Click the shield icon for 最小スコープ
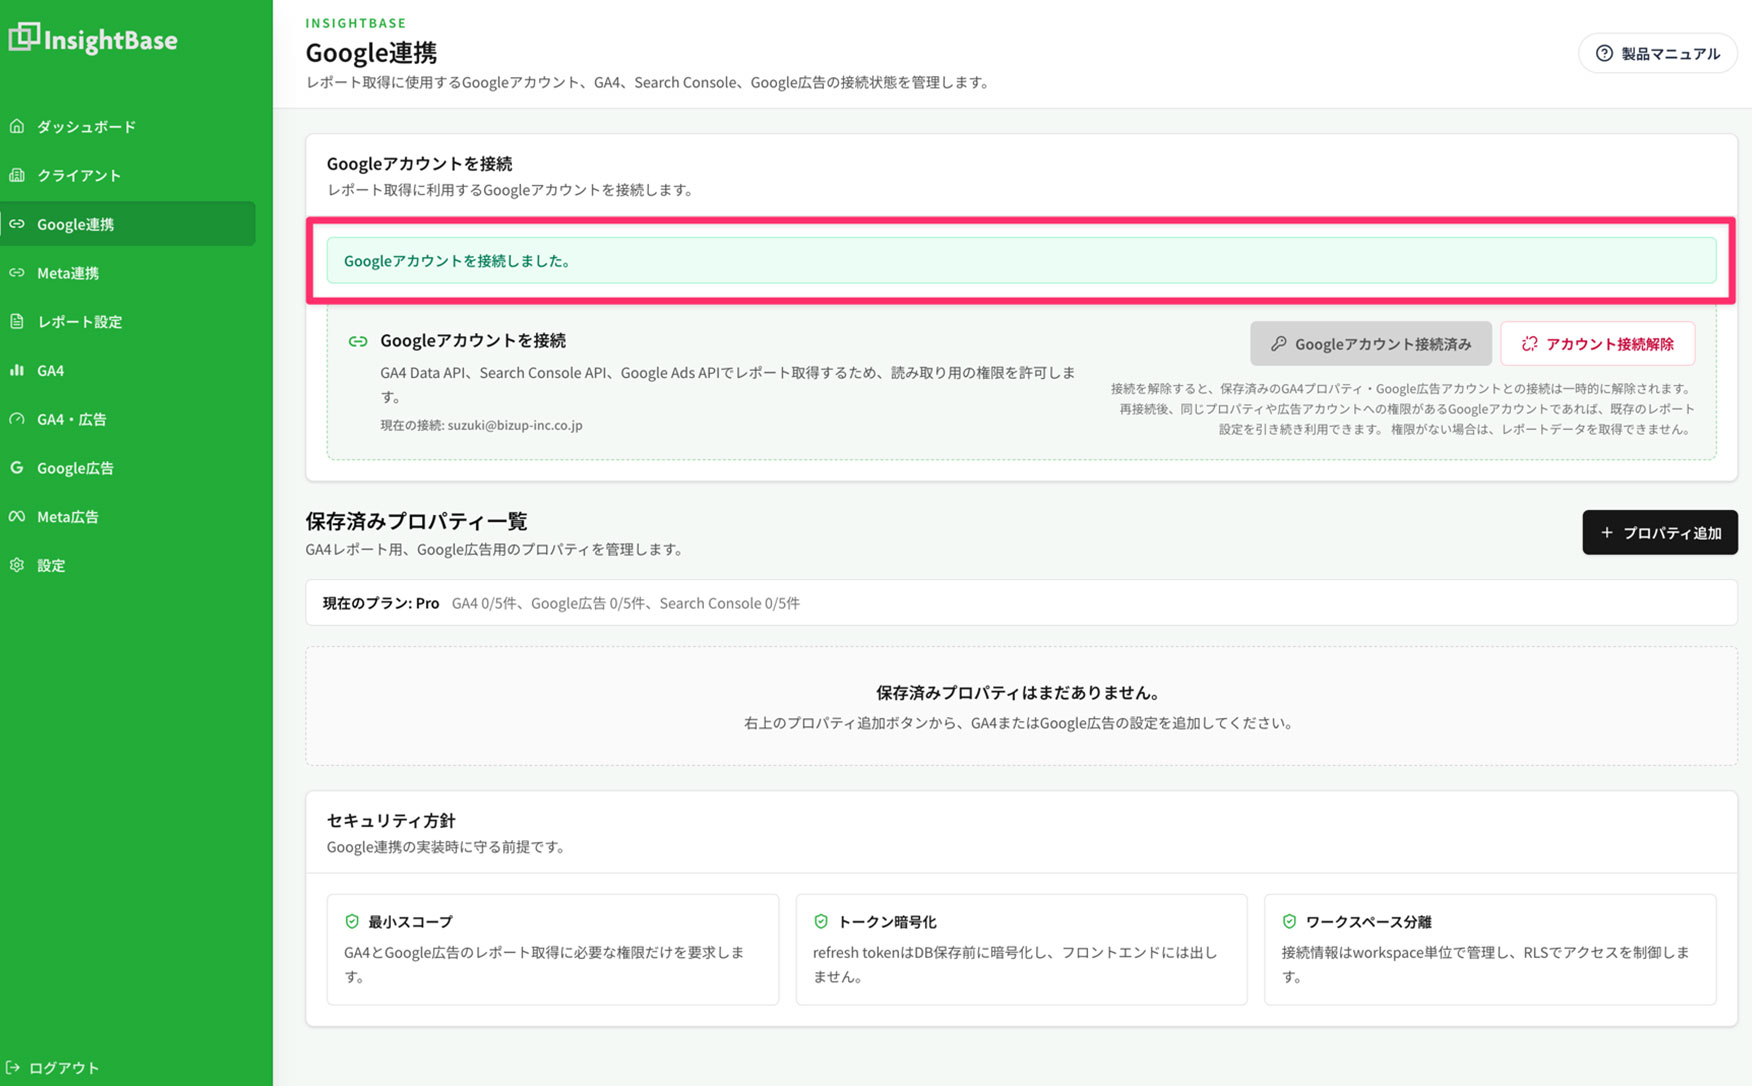1752x1086 pixels. 352,921
